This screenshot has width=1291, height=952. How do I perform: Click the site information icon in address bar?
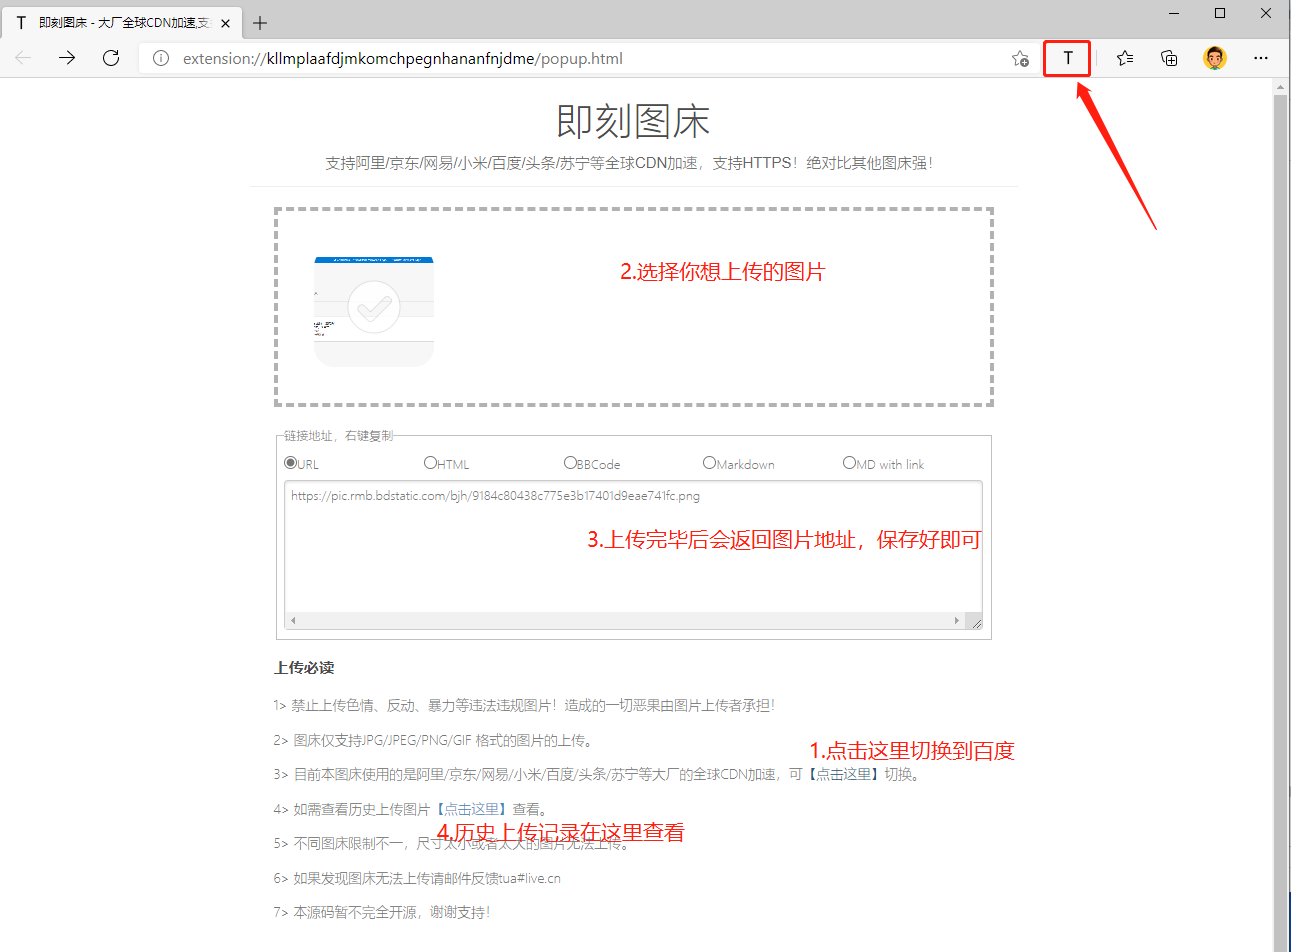click(160, 59)
